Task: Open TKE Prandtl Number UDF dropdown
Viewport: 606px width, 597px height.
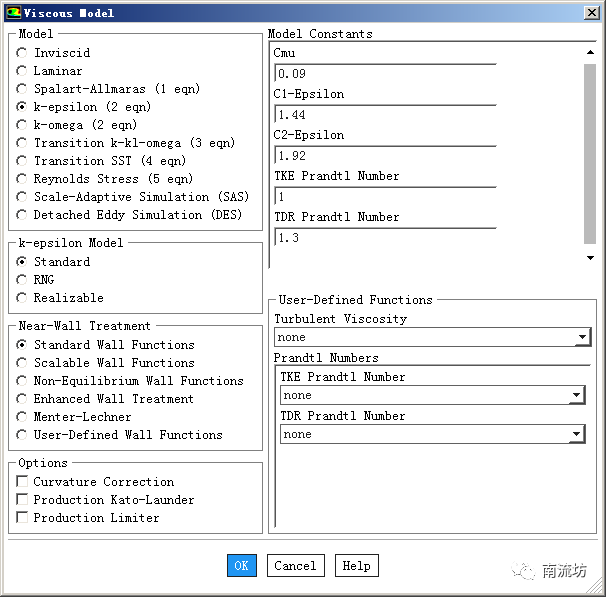Action: (433, 395)
